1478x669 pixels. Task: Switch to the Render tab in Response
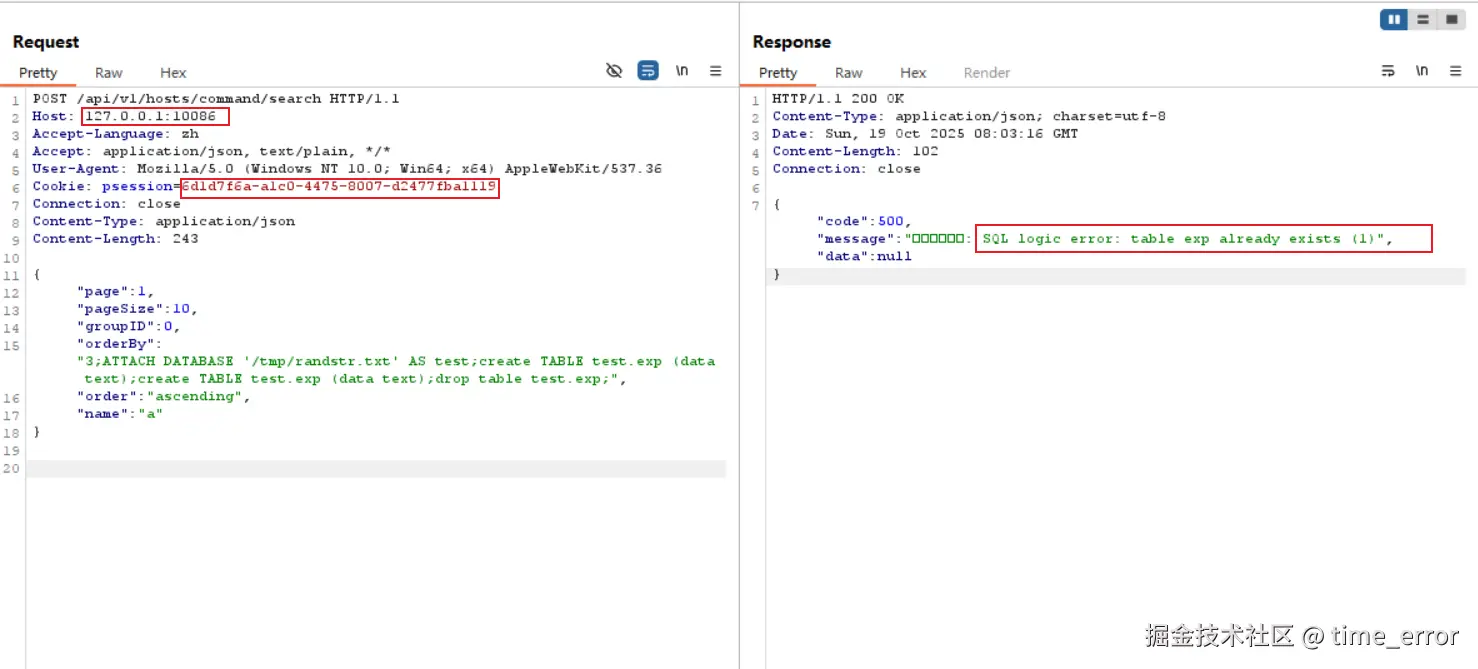[x=987, y=73]
